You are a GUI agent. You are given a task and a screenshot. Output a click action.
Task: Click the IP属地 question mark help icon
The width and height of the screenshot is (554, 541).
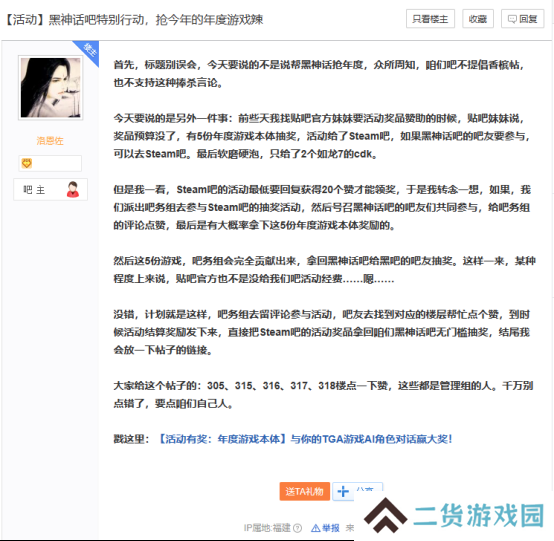298,528
